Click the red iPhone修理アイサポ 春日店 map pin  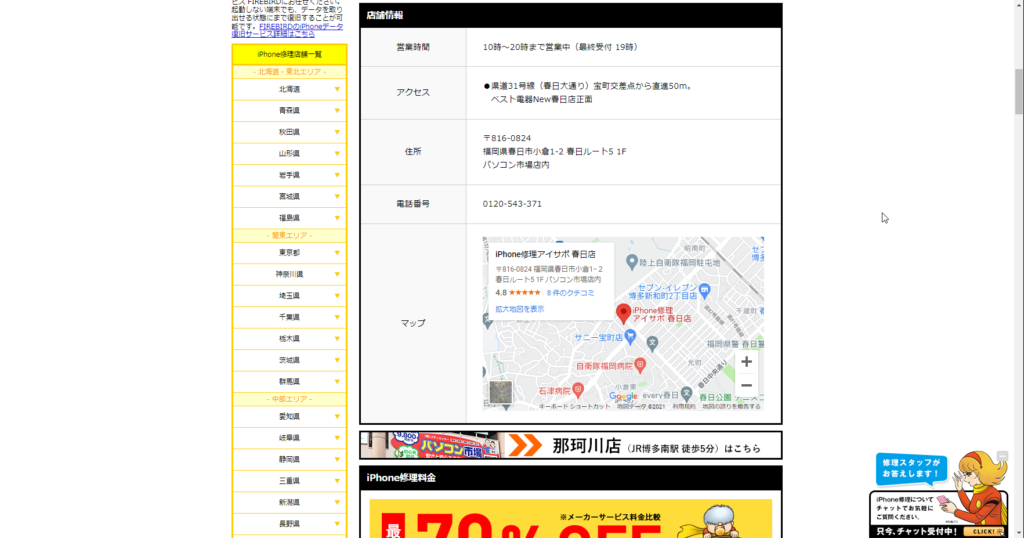click(623, 313)
